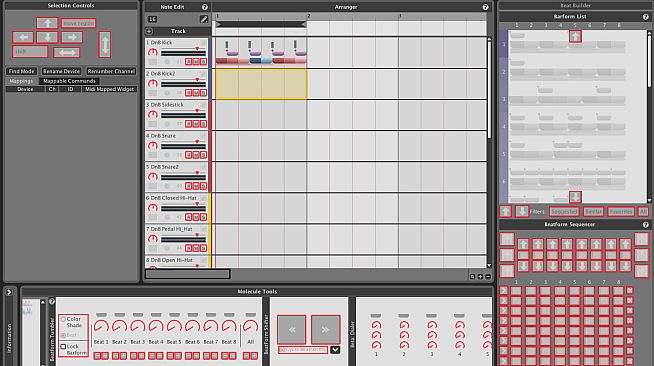
Task: Select the pencil tool in Note Edit
Action: 204,19
